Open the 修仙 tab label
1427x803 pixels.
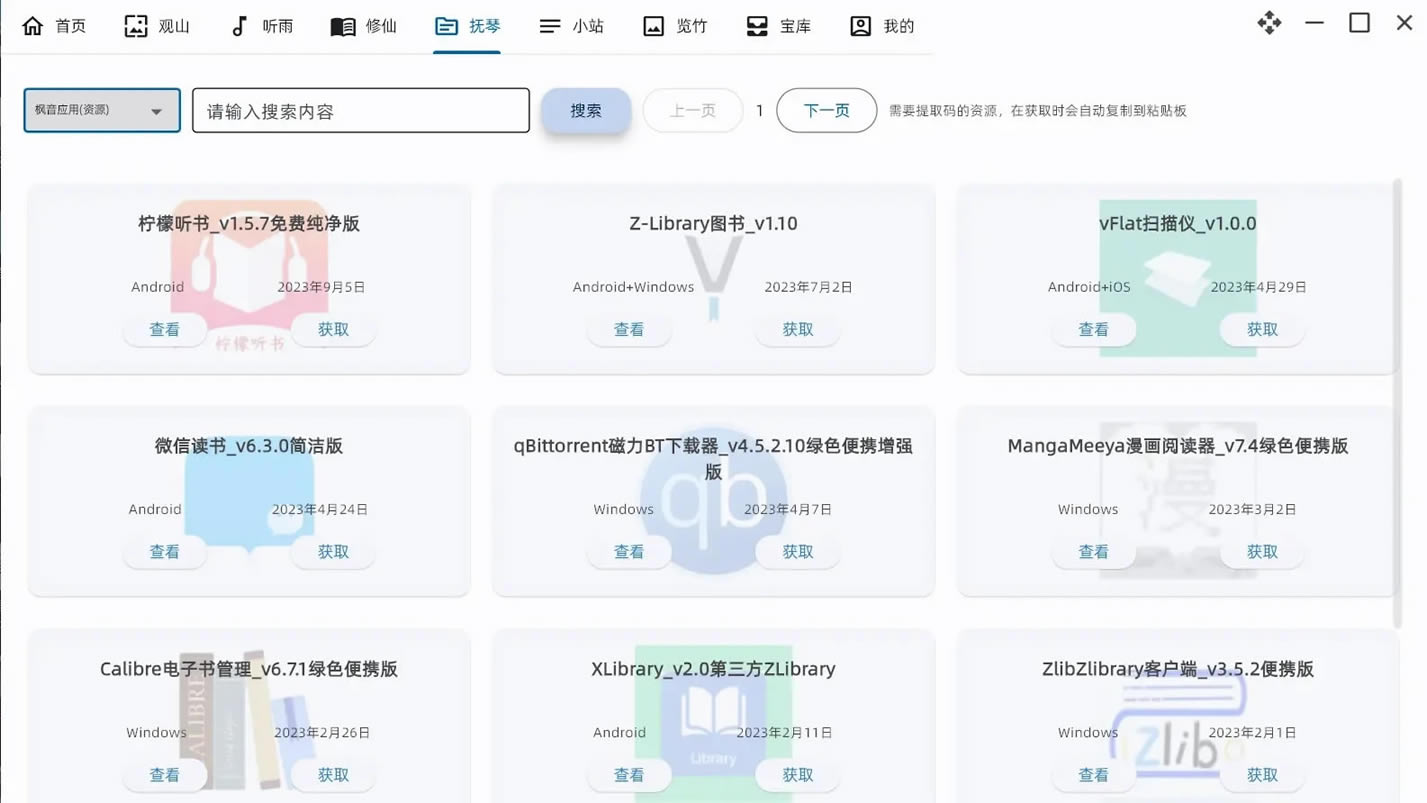pyautogui.click(x=381, y=26)
